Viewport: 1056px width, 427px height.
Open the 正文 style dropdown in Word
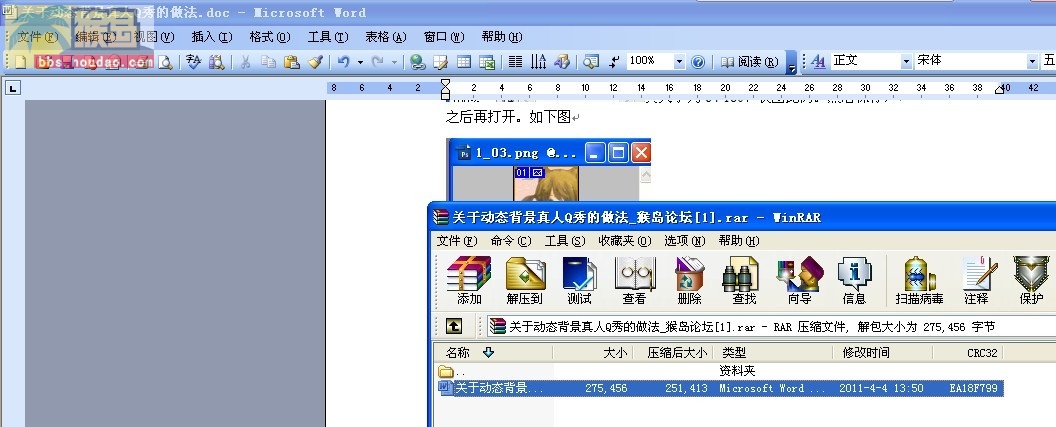click(906, 61)
